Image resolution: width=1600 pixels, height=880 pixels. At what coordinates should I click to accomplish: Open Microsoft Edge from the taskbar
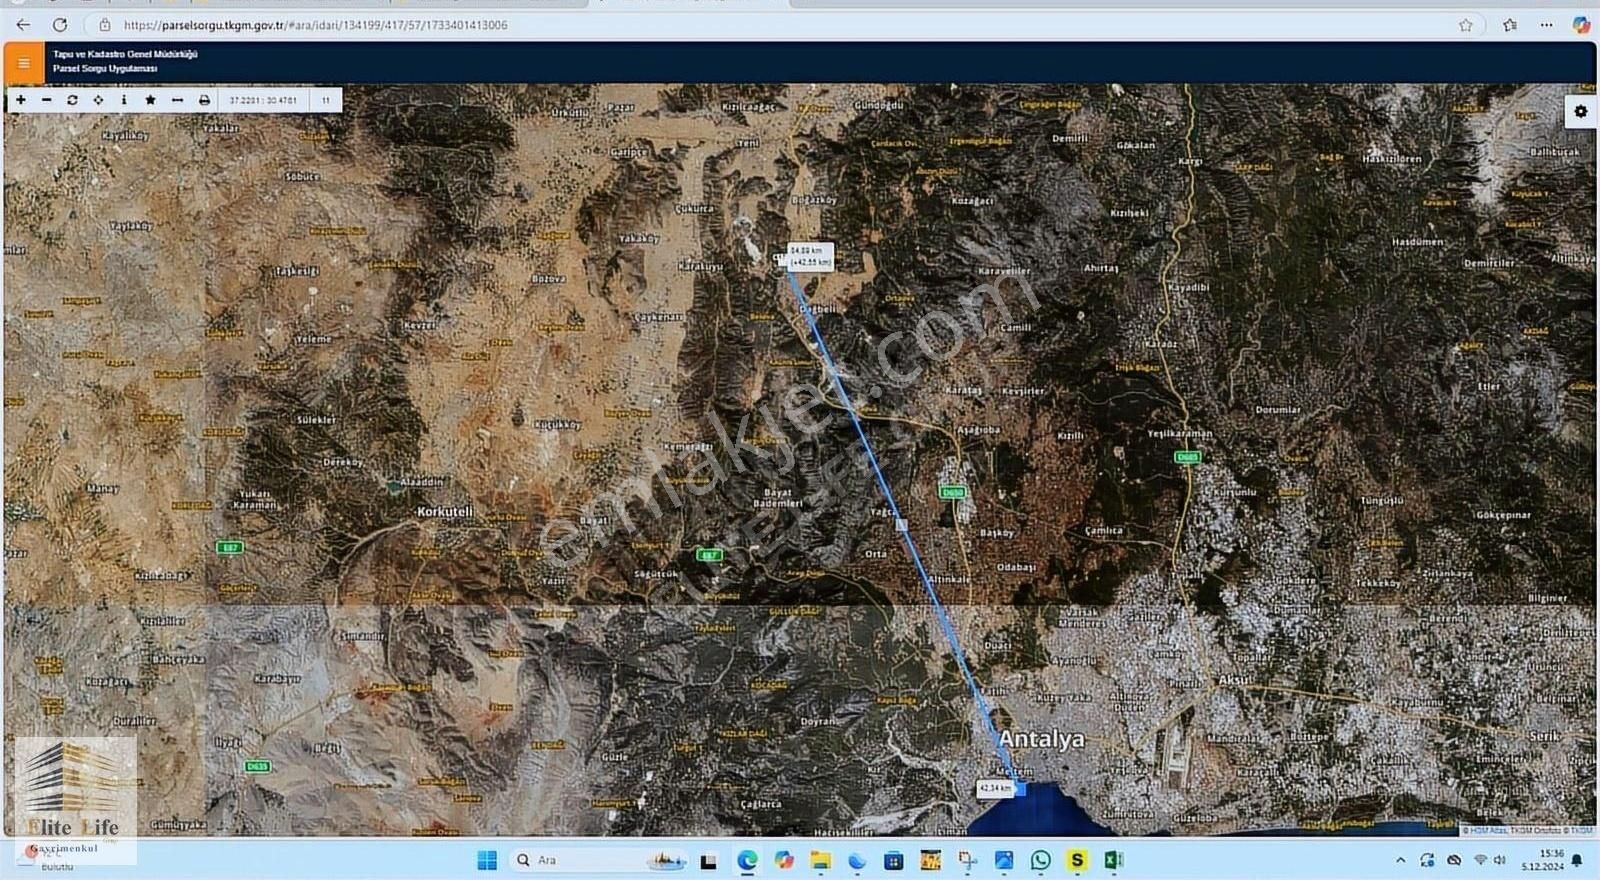click(747, 860)
